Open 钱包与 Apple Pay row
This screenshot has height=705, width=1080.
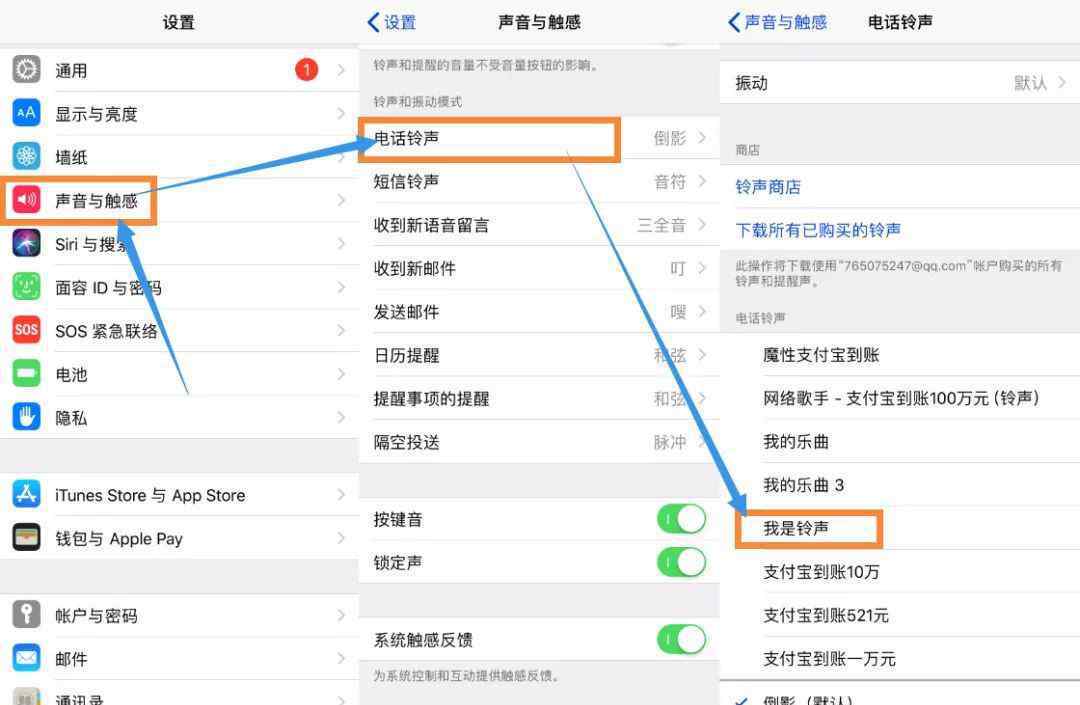[179, 538]
